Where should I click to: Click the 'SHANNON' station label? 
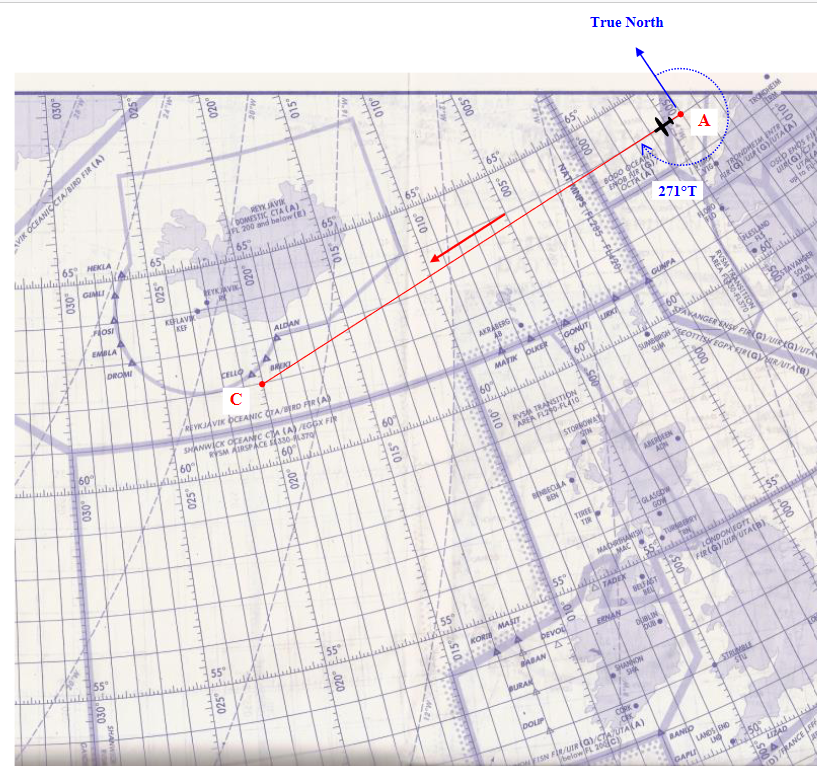(628, 665)
